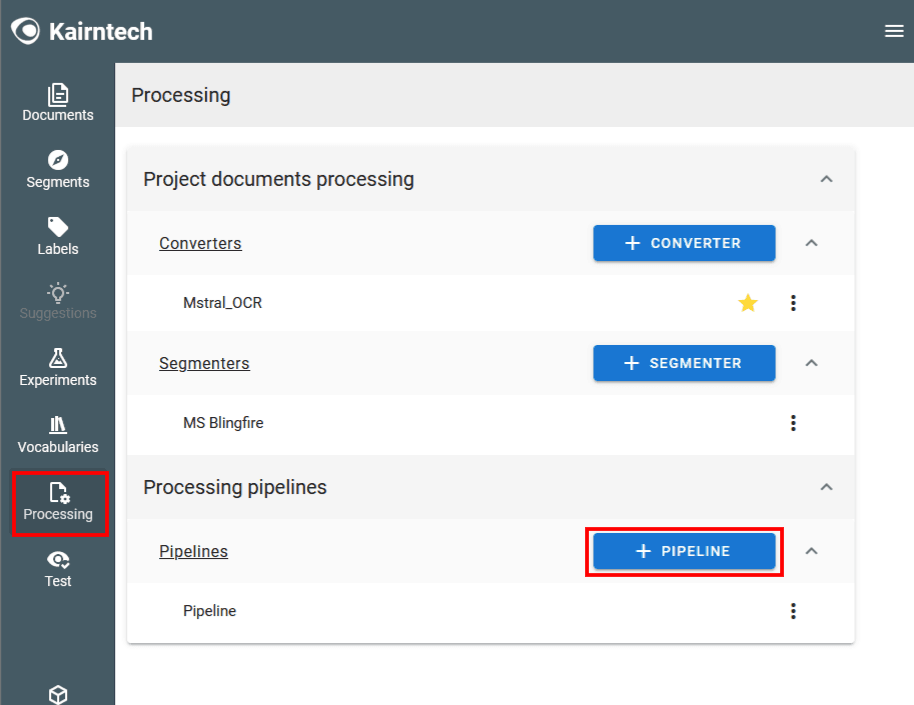The height and width of the screenshot is (705, 914).
Task: Go to Segments compass icon
Action: tap(58, 161)
